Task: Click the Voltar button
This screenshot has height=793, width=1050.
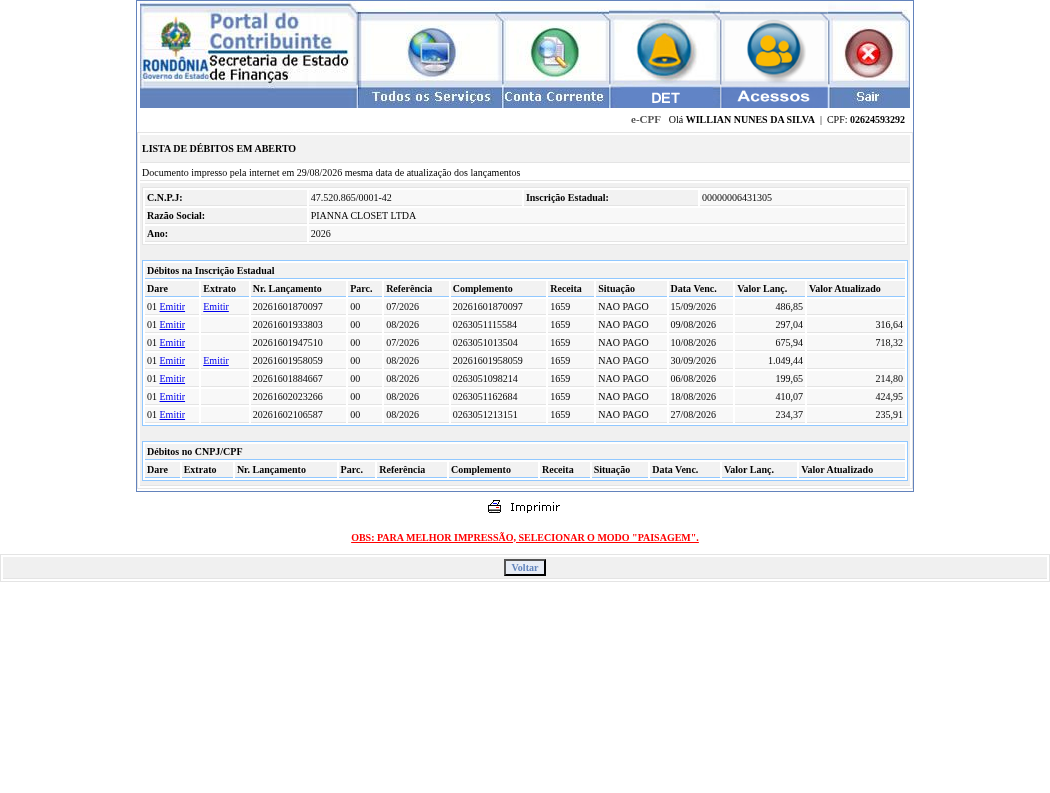Action: pos(525,568)
